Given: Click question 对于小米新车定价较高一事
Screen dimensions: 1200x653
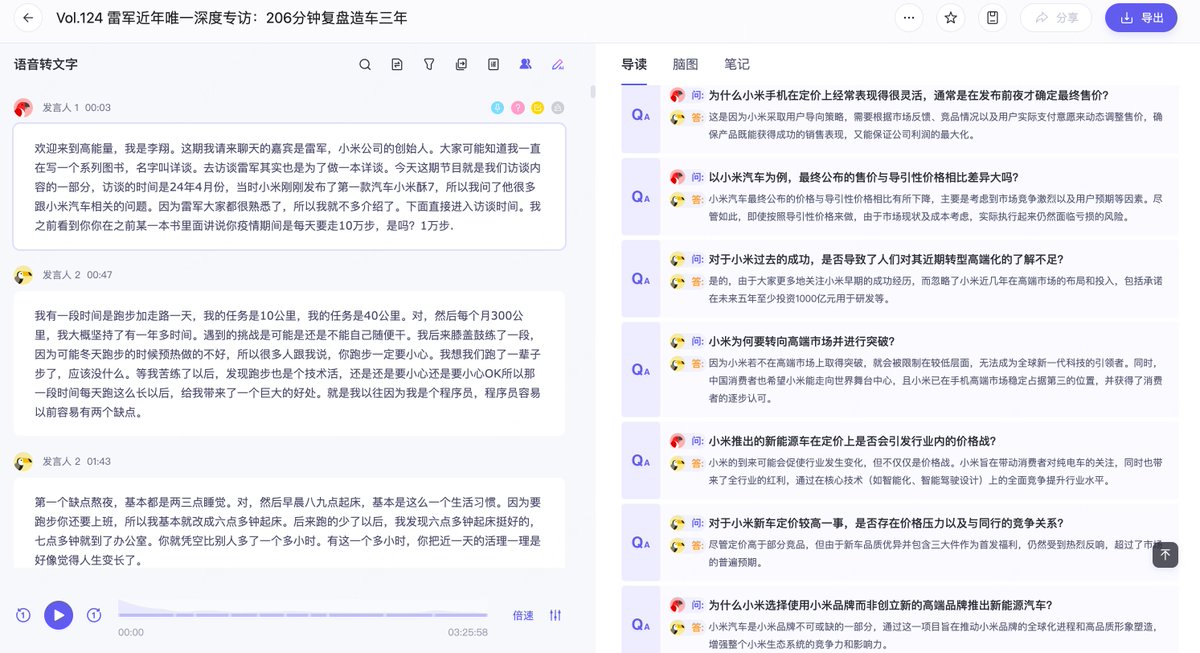Looking at the screenshot, I should (886, 523).
